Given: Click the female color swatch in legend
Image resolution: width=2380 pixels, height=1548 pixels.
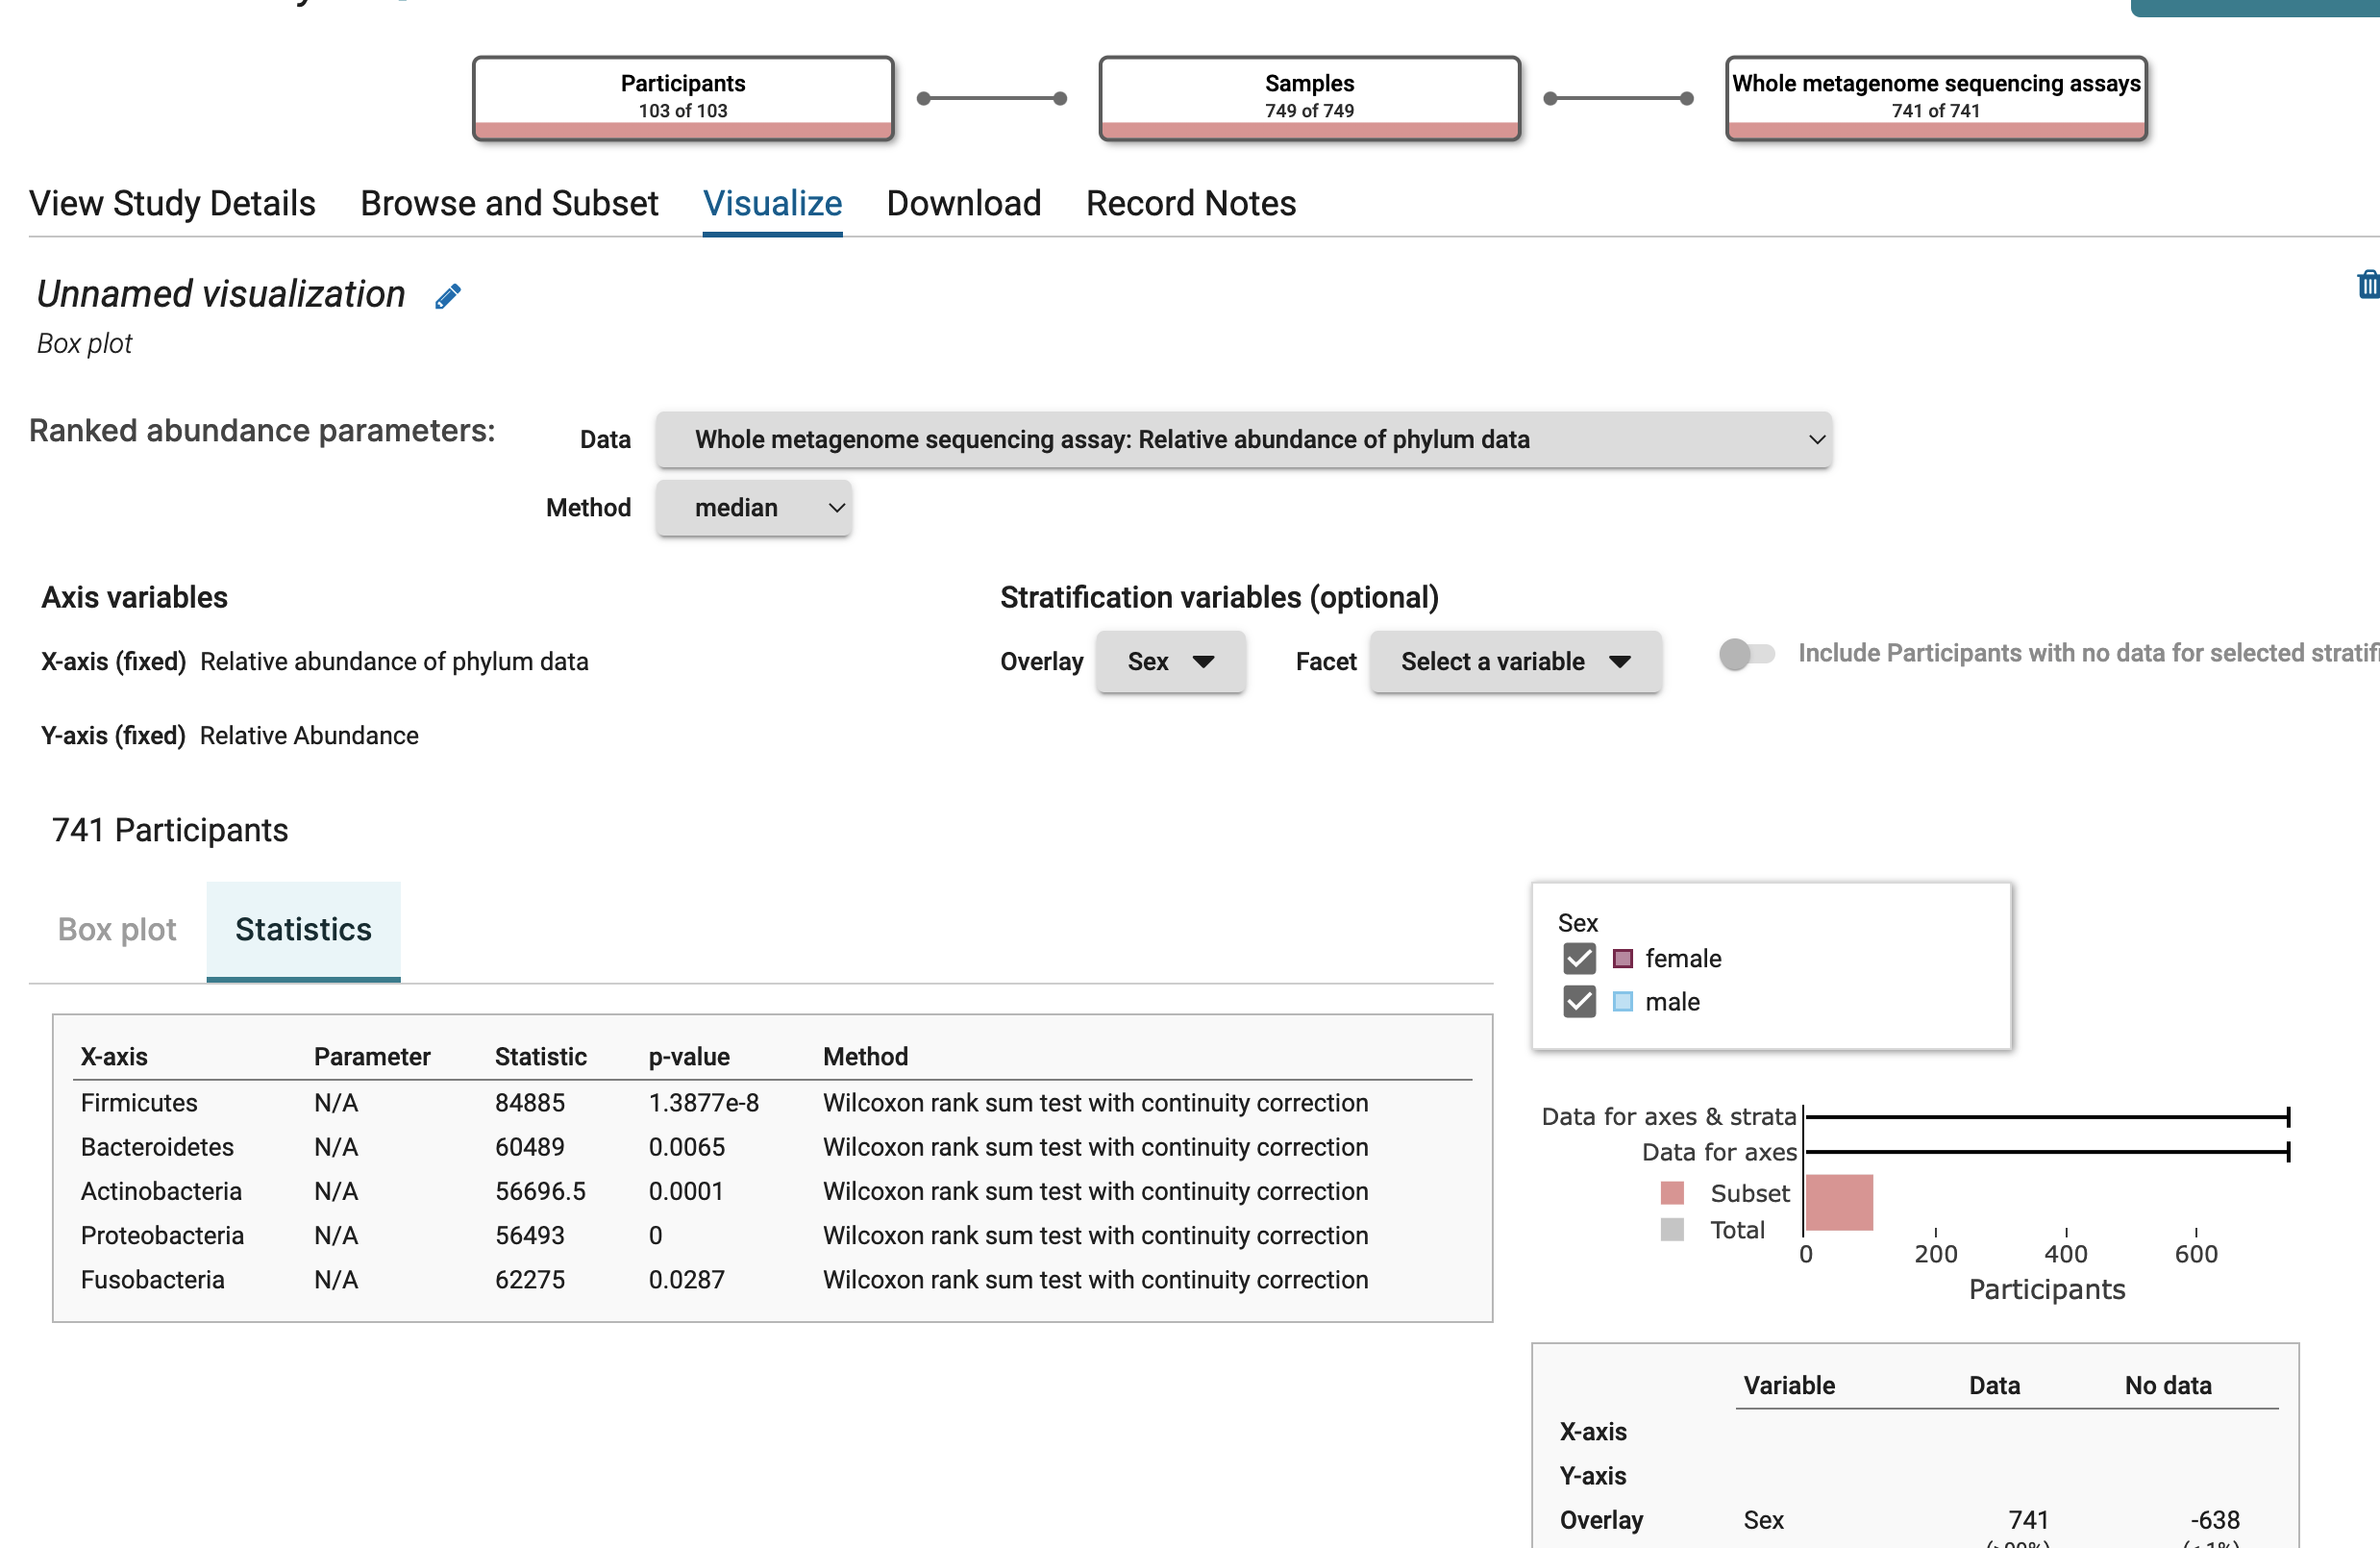Looking at the screenshot, I should 1622,959.
